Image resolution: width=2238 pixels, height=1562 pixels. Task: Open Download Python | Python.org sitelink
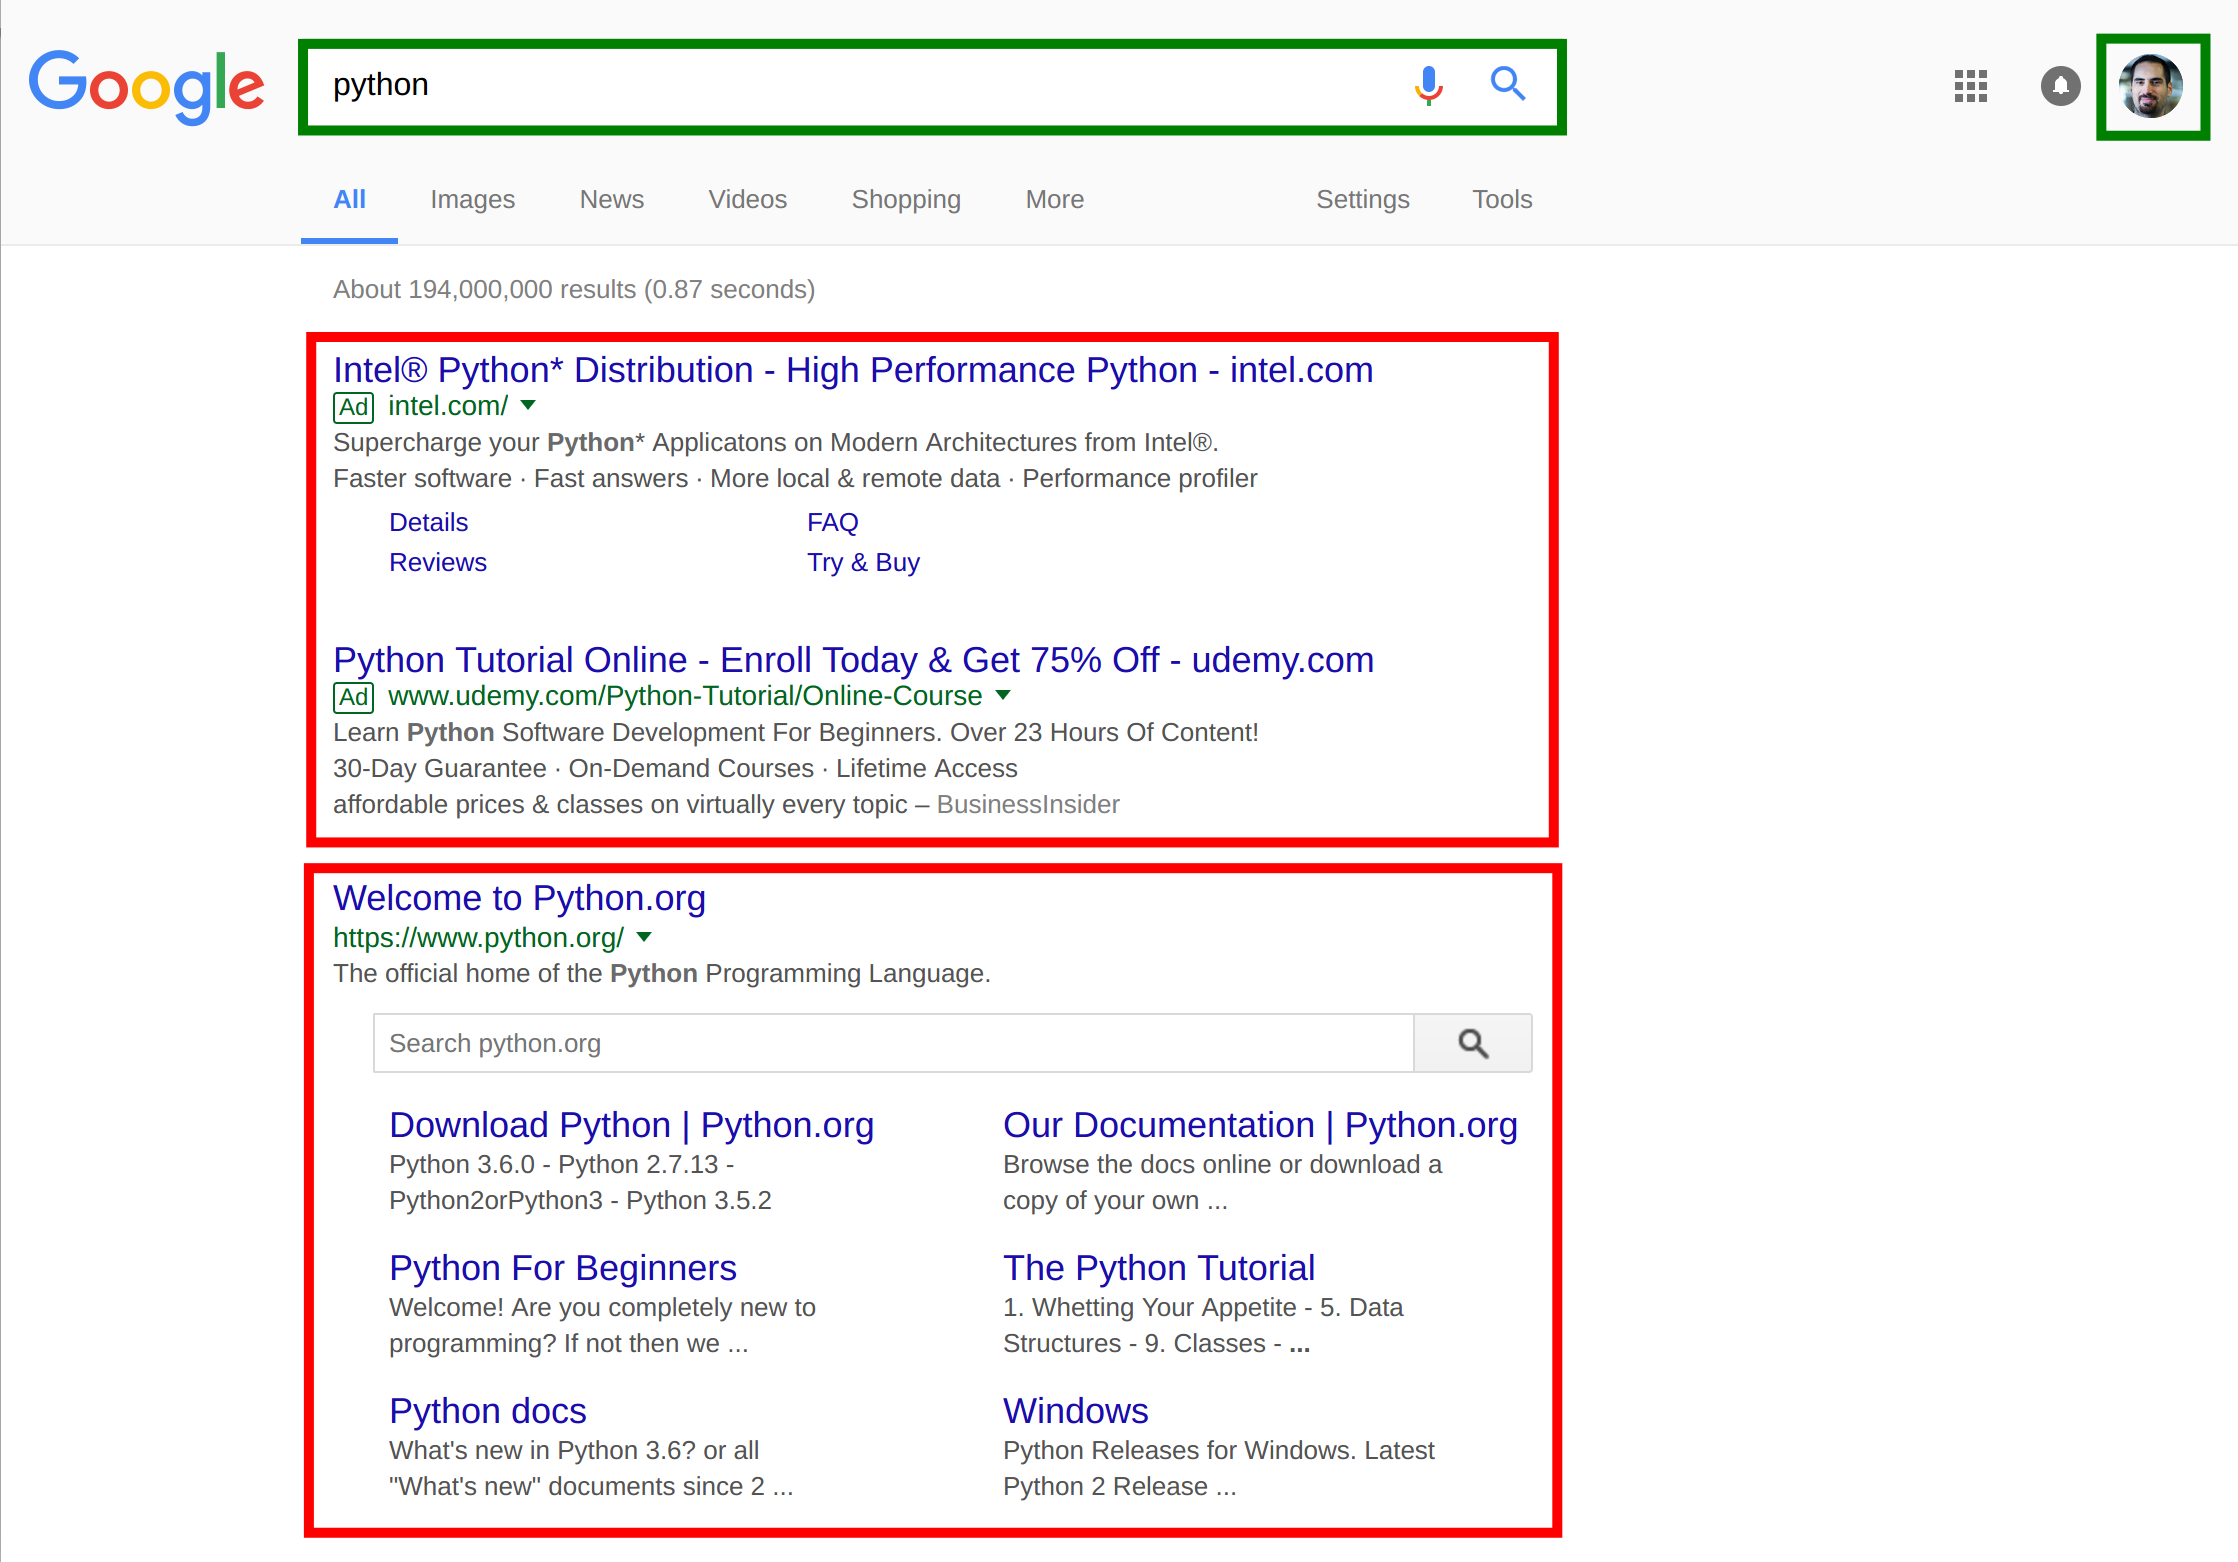tap(631, 1125)
